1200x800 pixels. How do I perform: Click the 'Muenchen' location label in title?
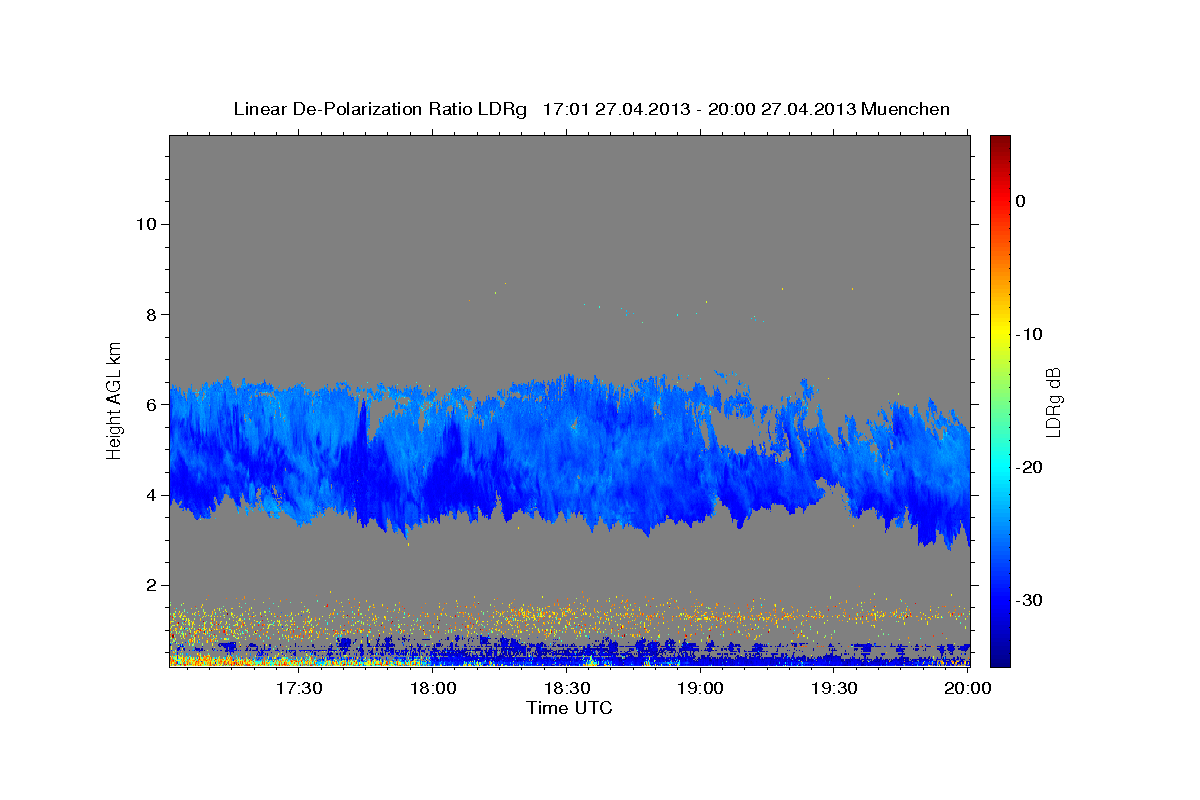(x=906, y=109)
